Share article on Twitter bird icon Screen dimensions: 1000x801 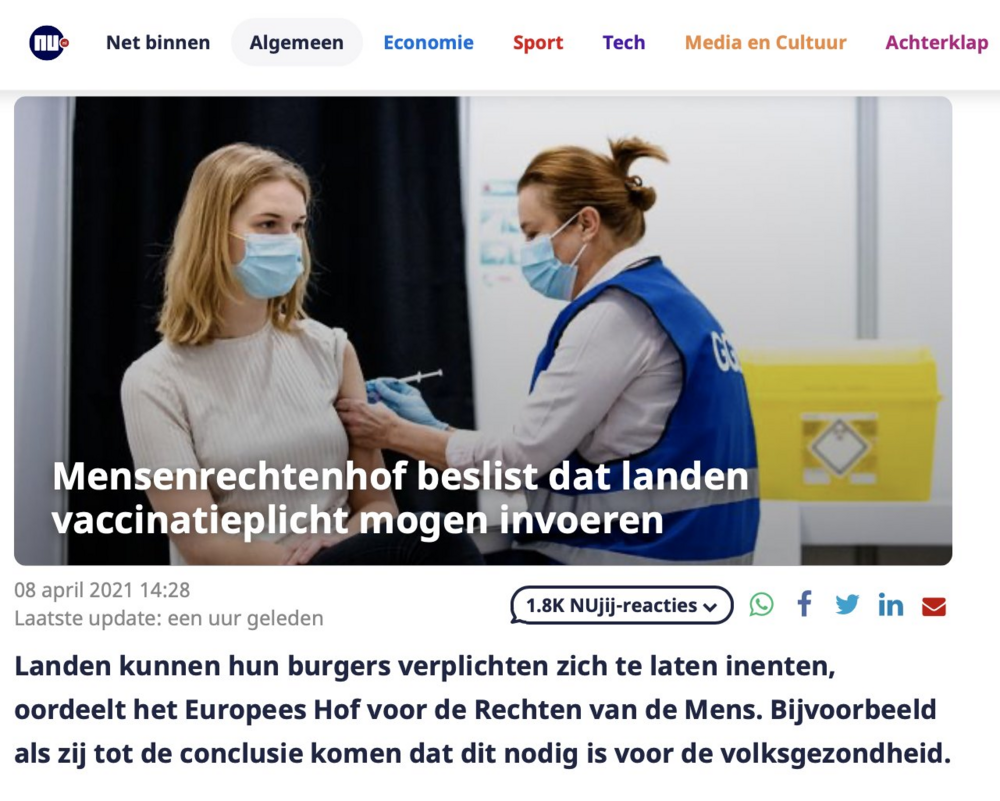pyautogui.click(x=847, y=605)
